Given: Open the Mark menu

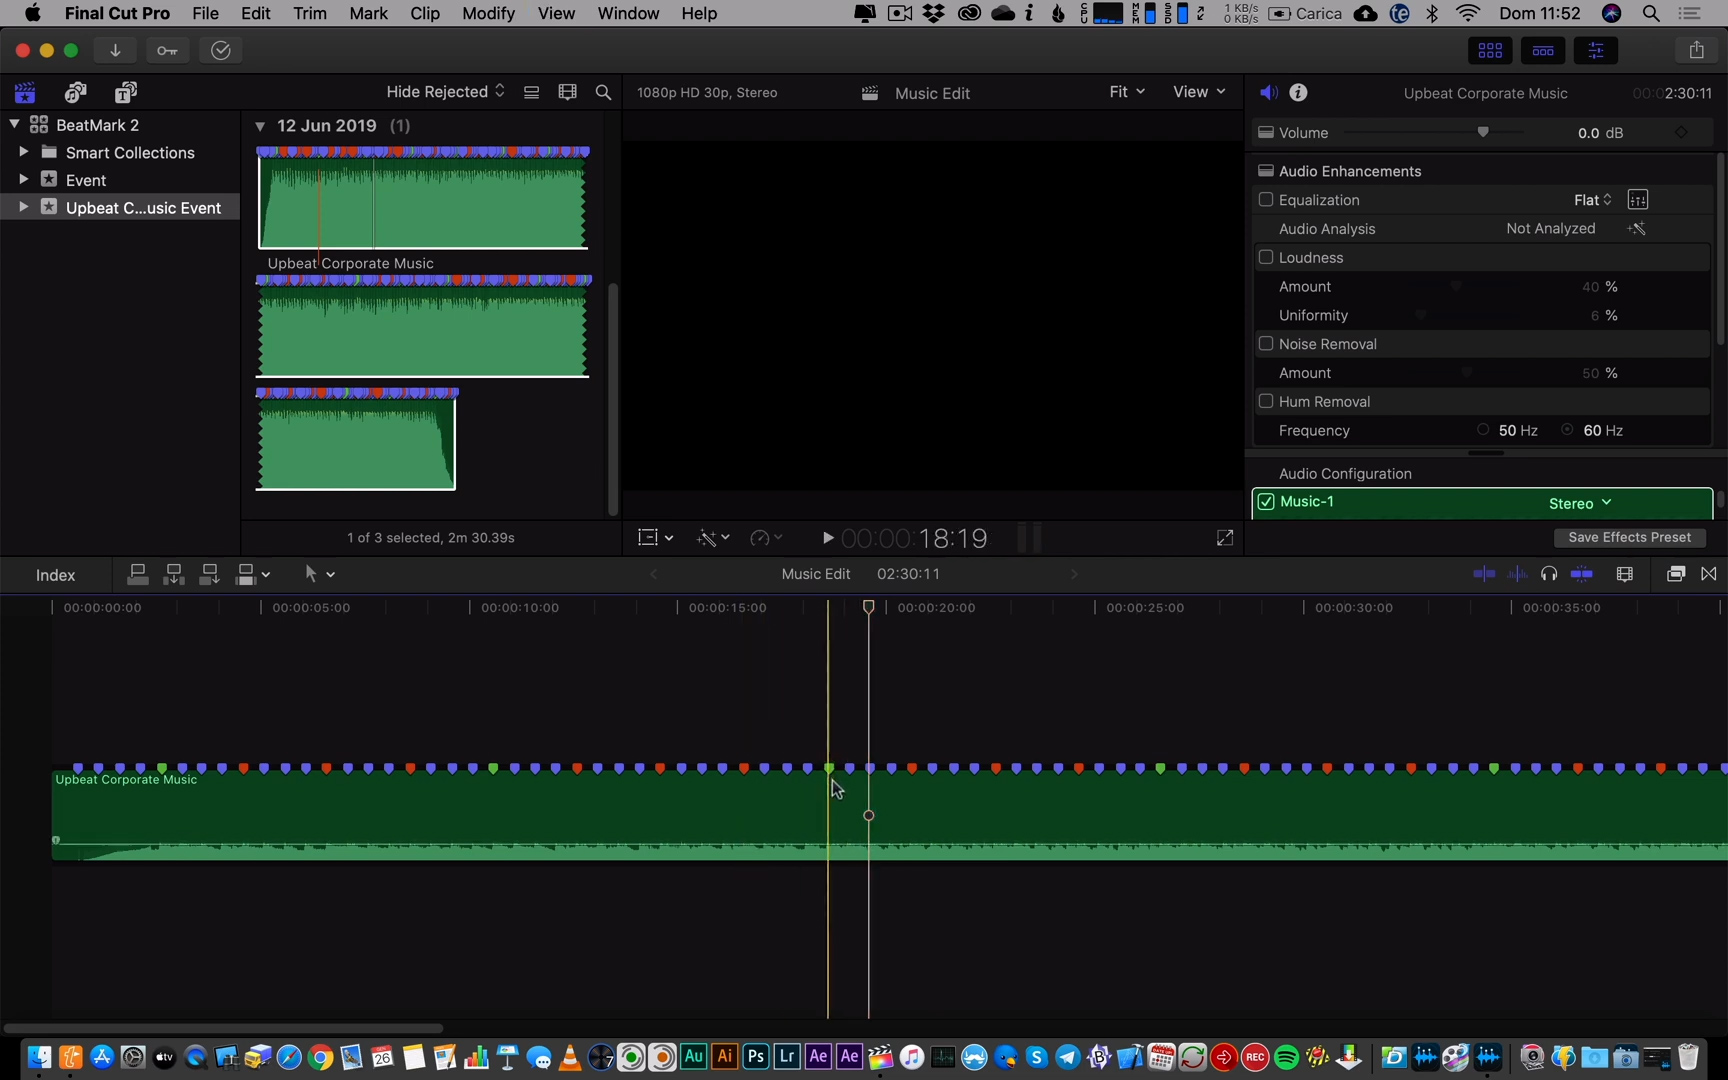Looking at the screenshot, I should pyautogui.click(x=368, y=13).
